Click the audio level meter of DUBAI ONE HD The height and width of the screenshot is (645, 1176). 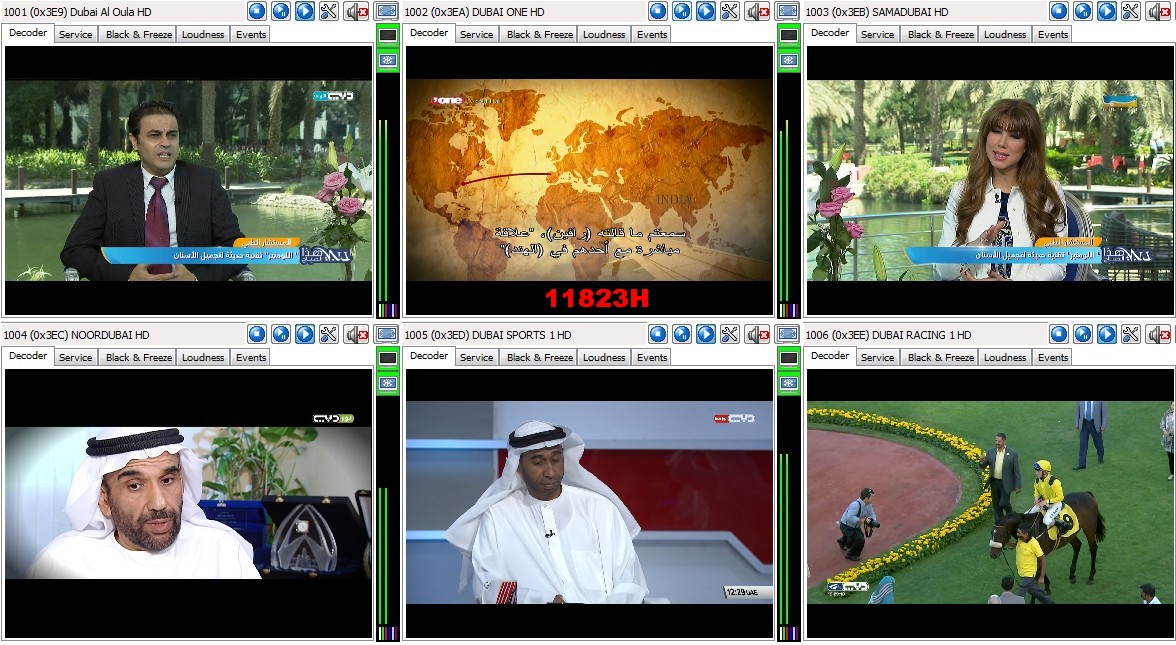(x=789, y=195)
